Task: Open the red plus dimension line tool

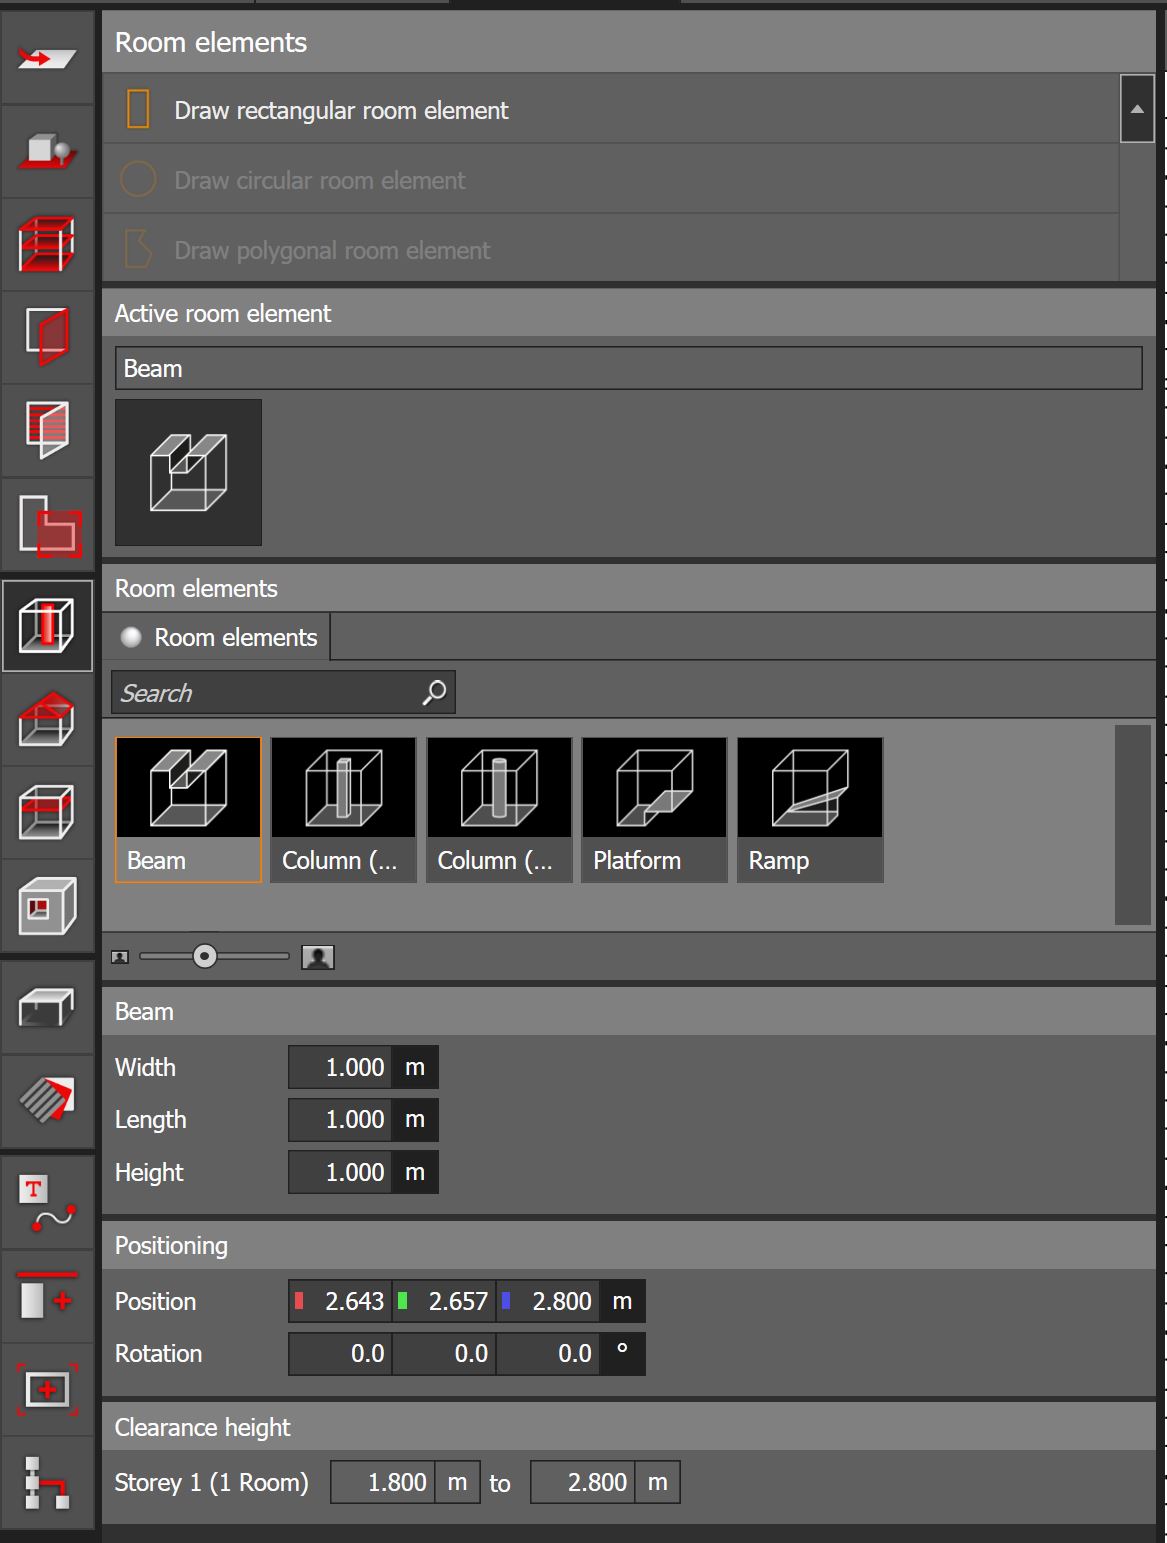Action: tap(47, 1296)
